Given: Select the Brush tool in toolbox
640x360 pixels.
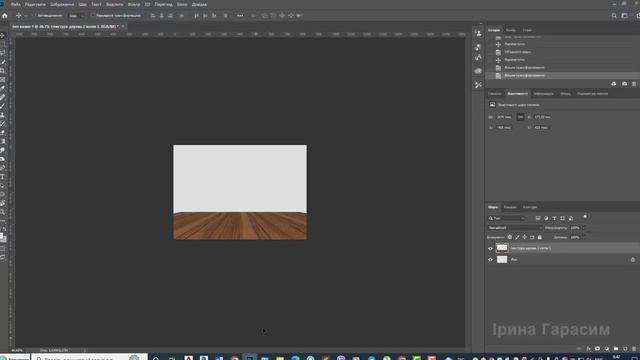Looking at the screenshot, I should pos(2,106).
